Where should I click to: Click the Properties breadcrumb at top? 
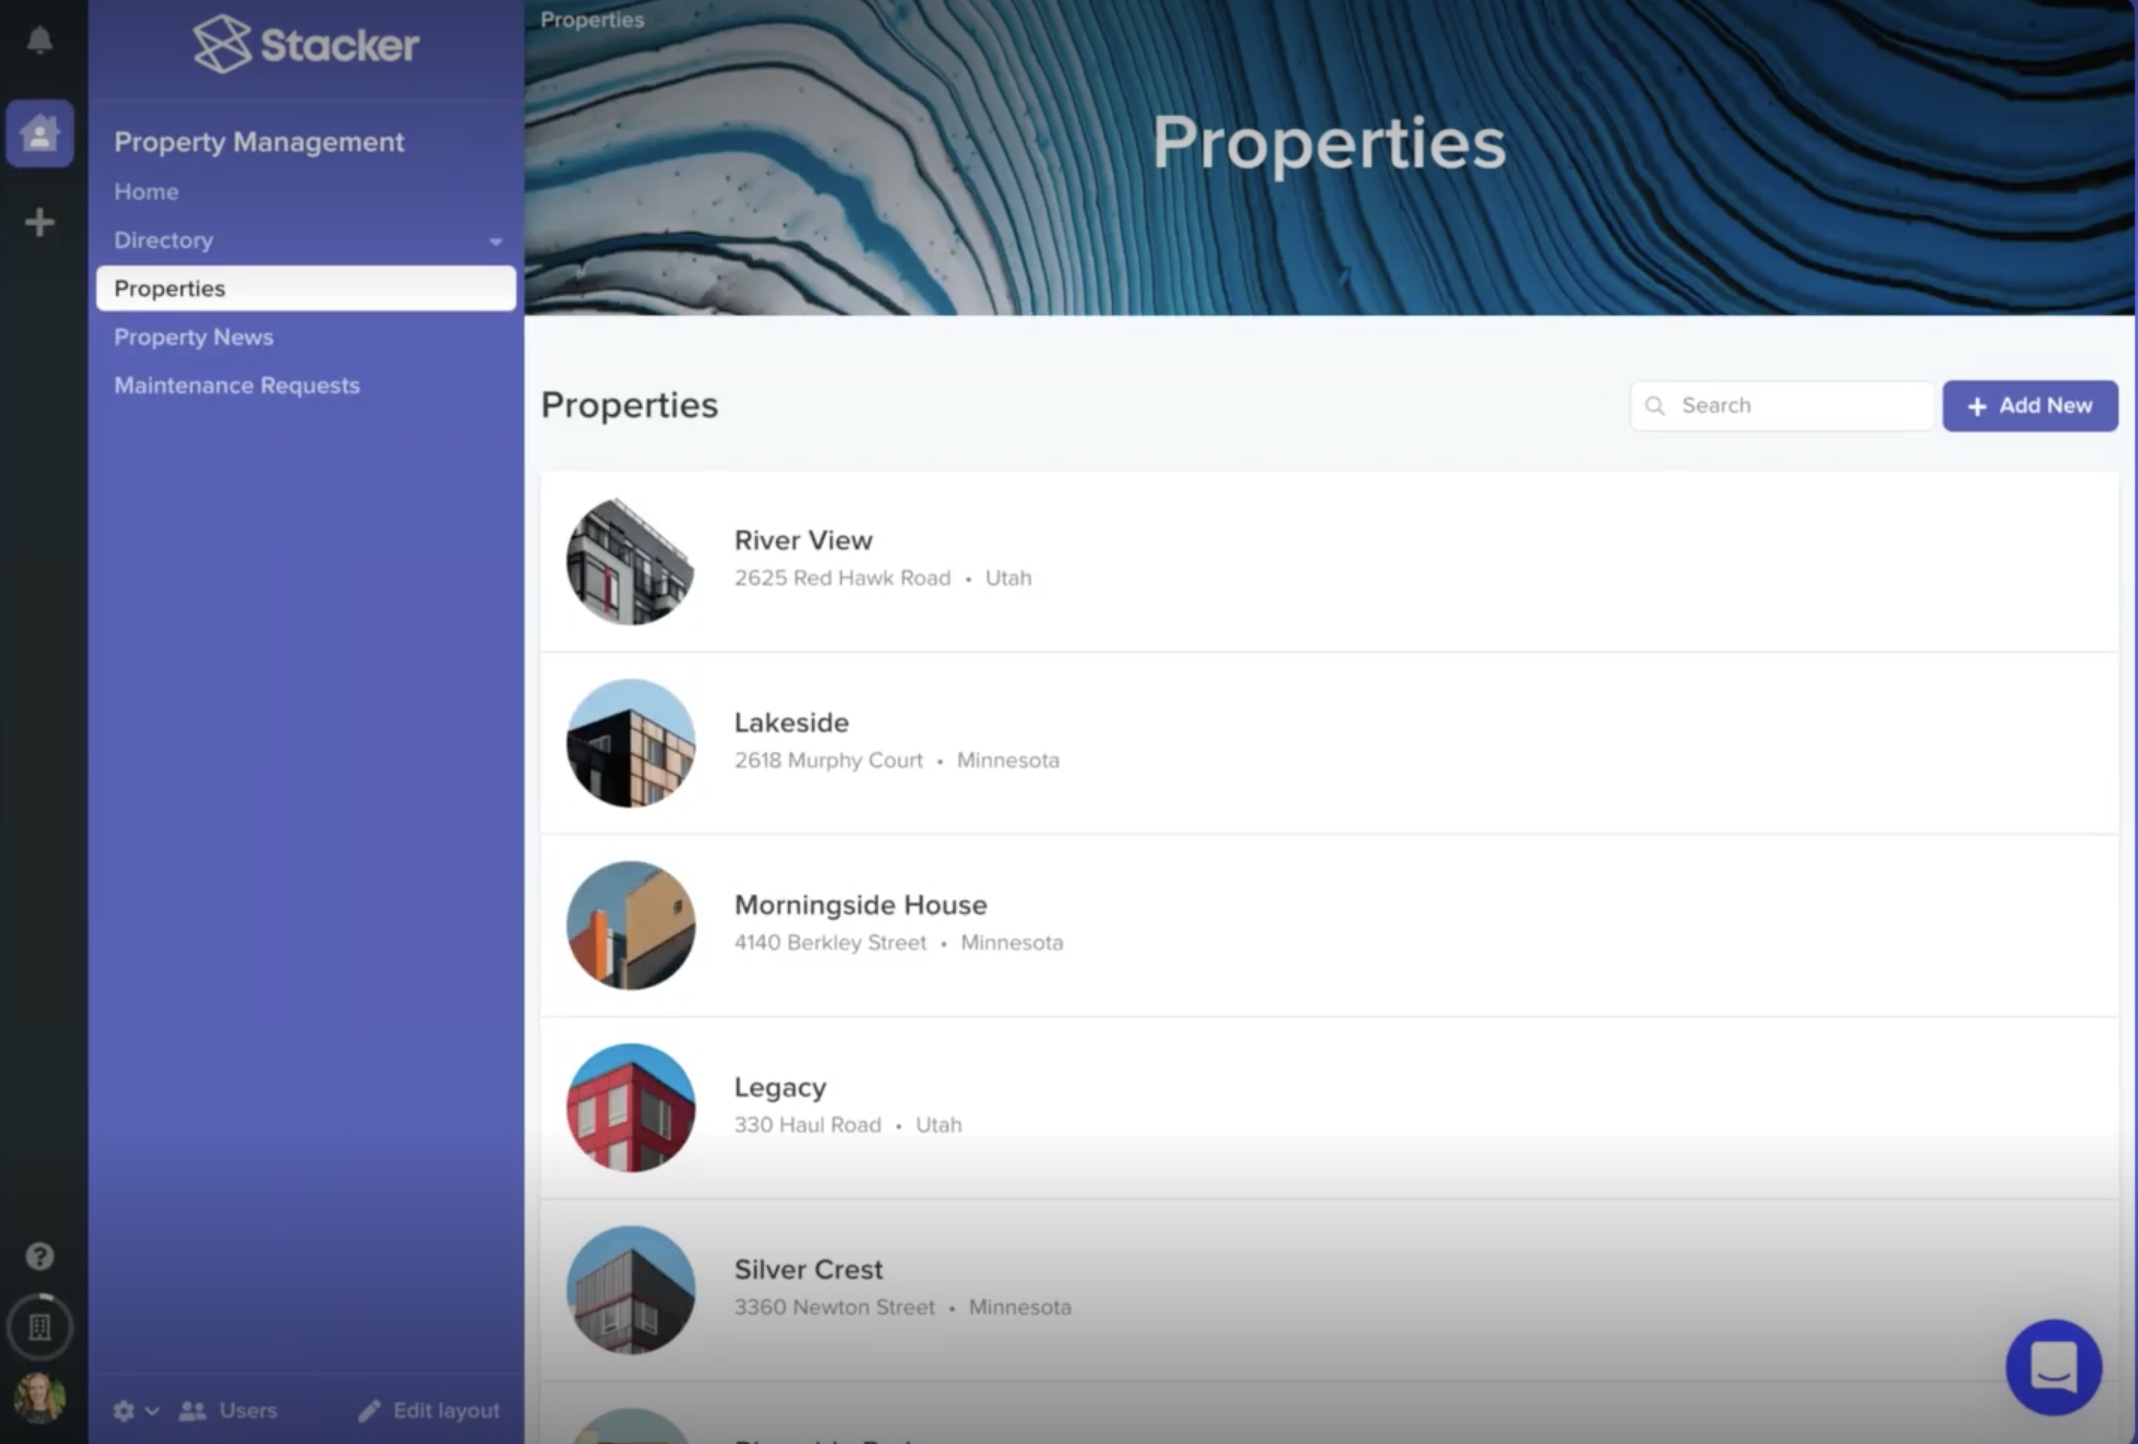[591, 19]
